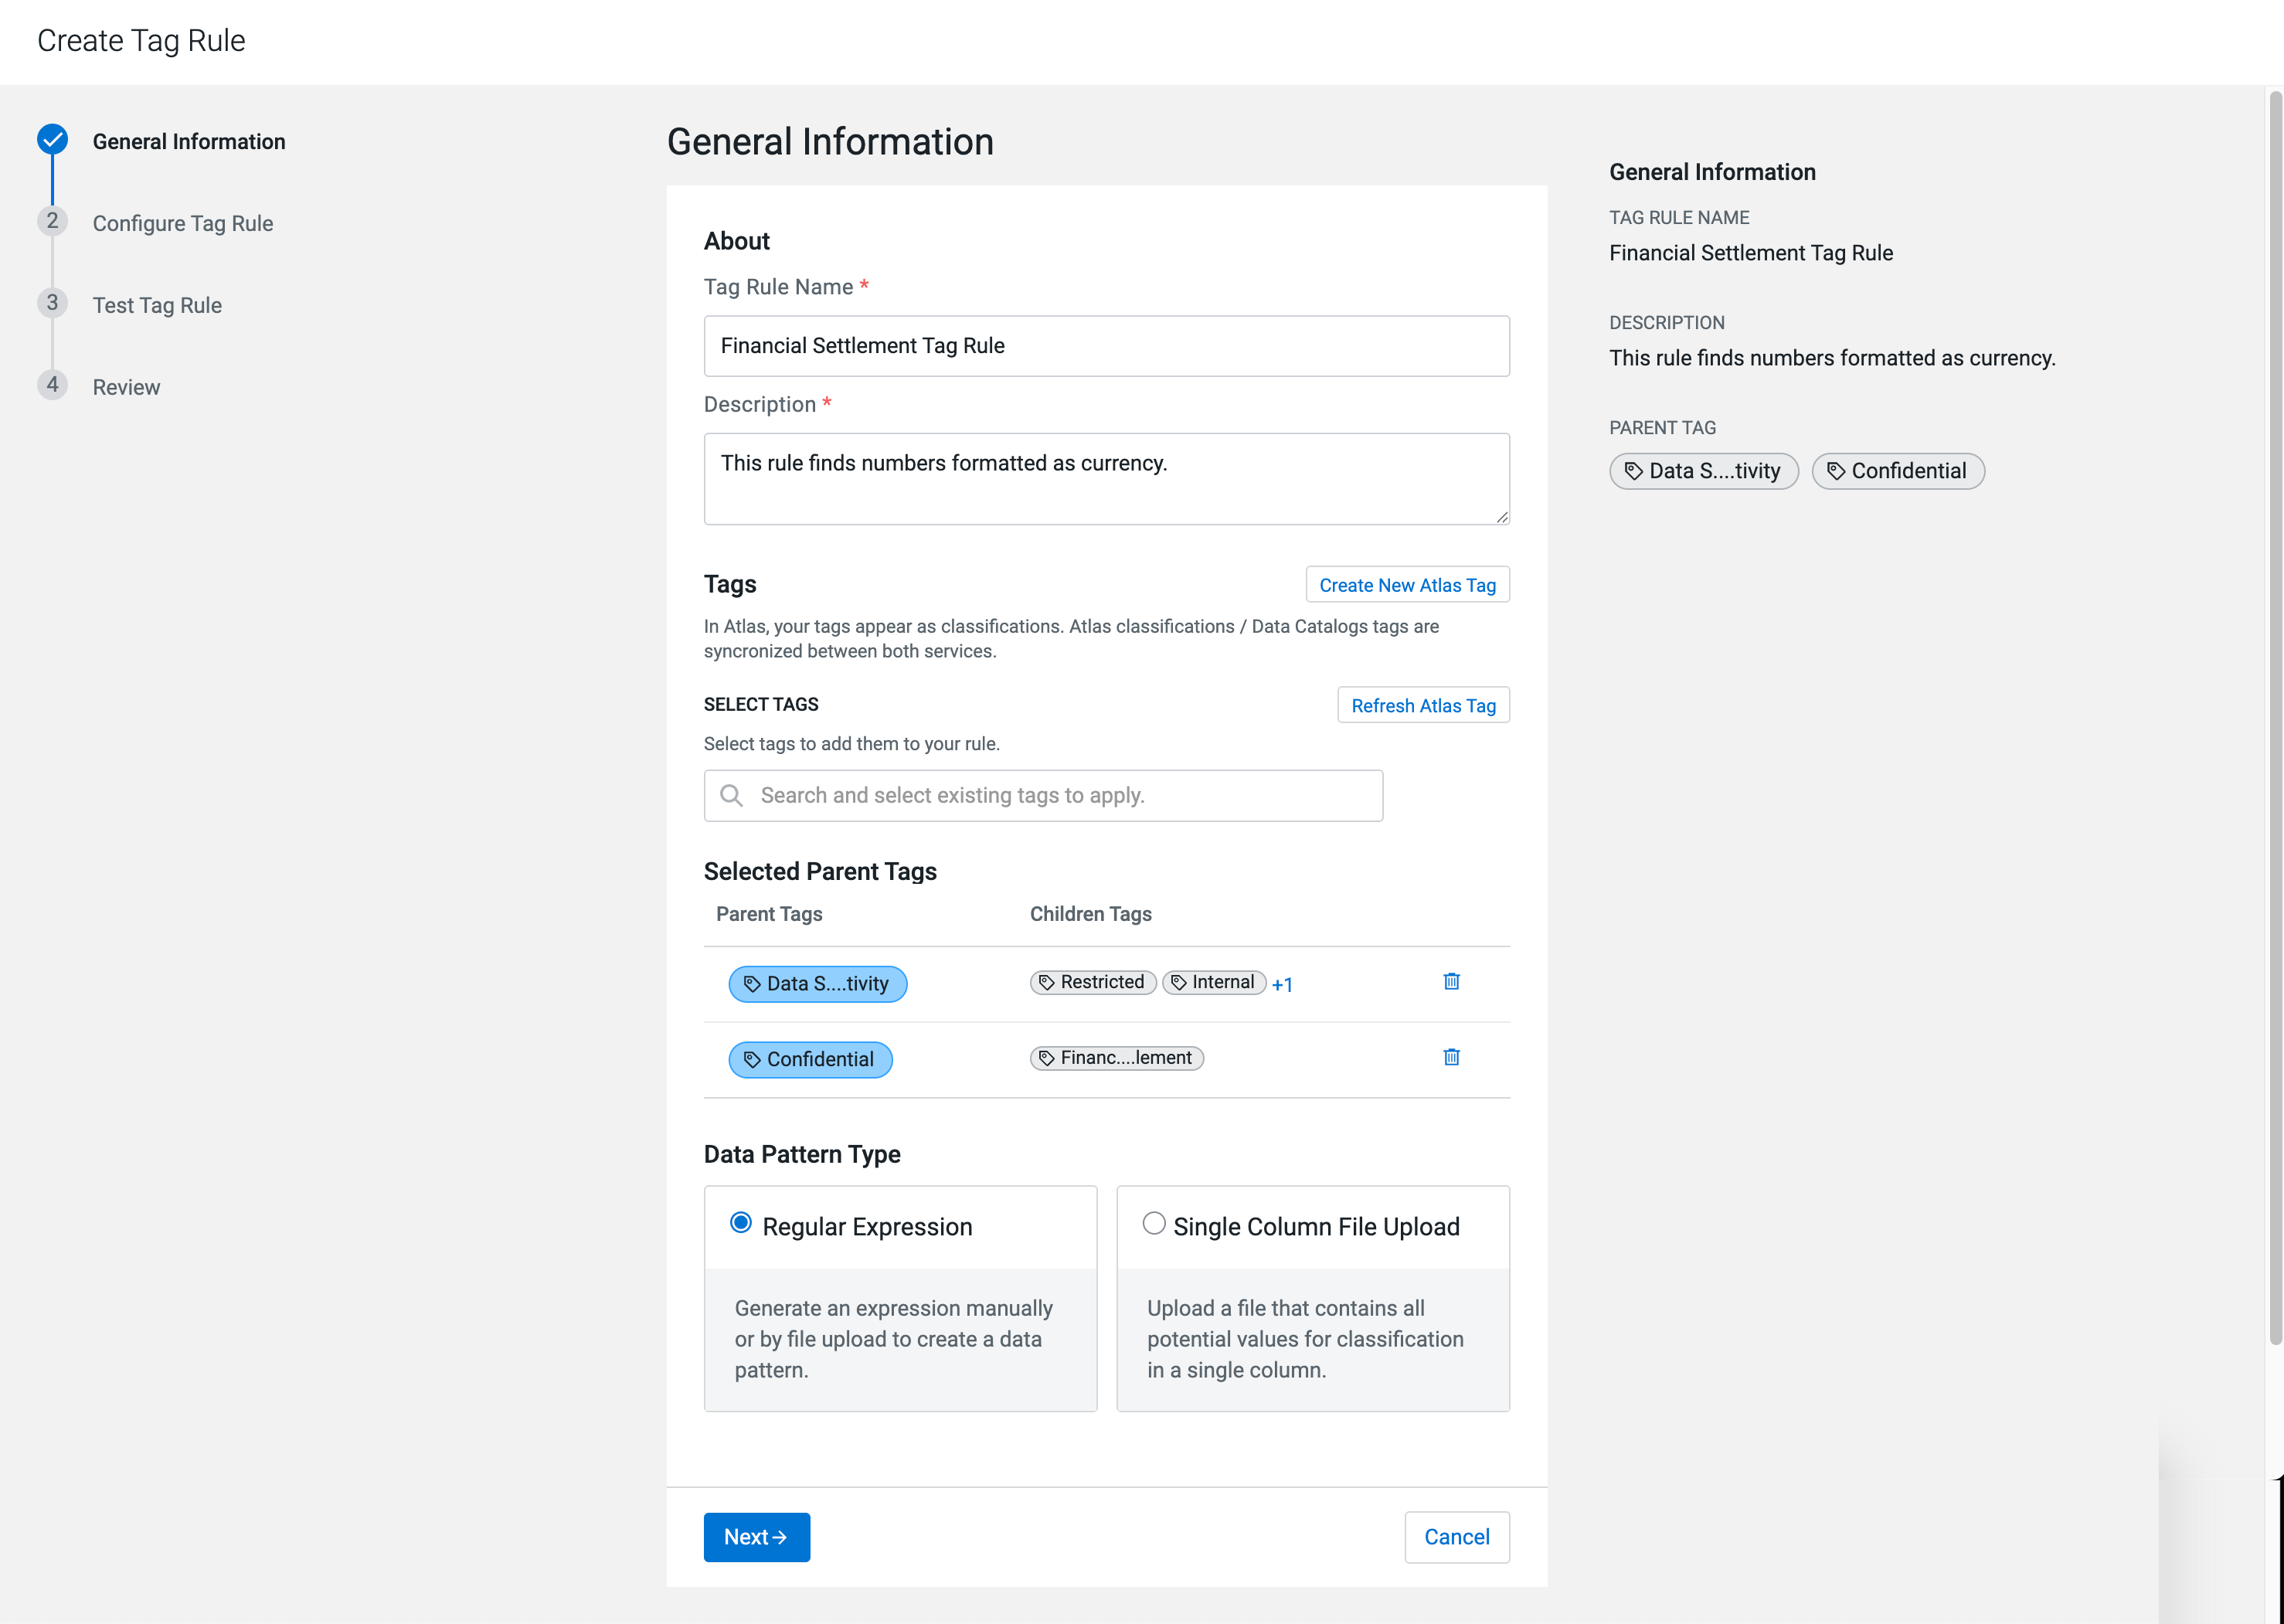Viewport: 2284px width, 1624px height.
Task: Select the Restricted child tag chip
Action: (1092, 983)
